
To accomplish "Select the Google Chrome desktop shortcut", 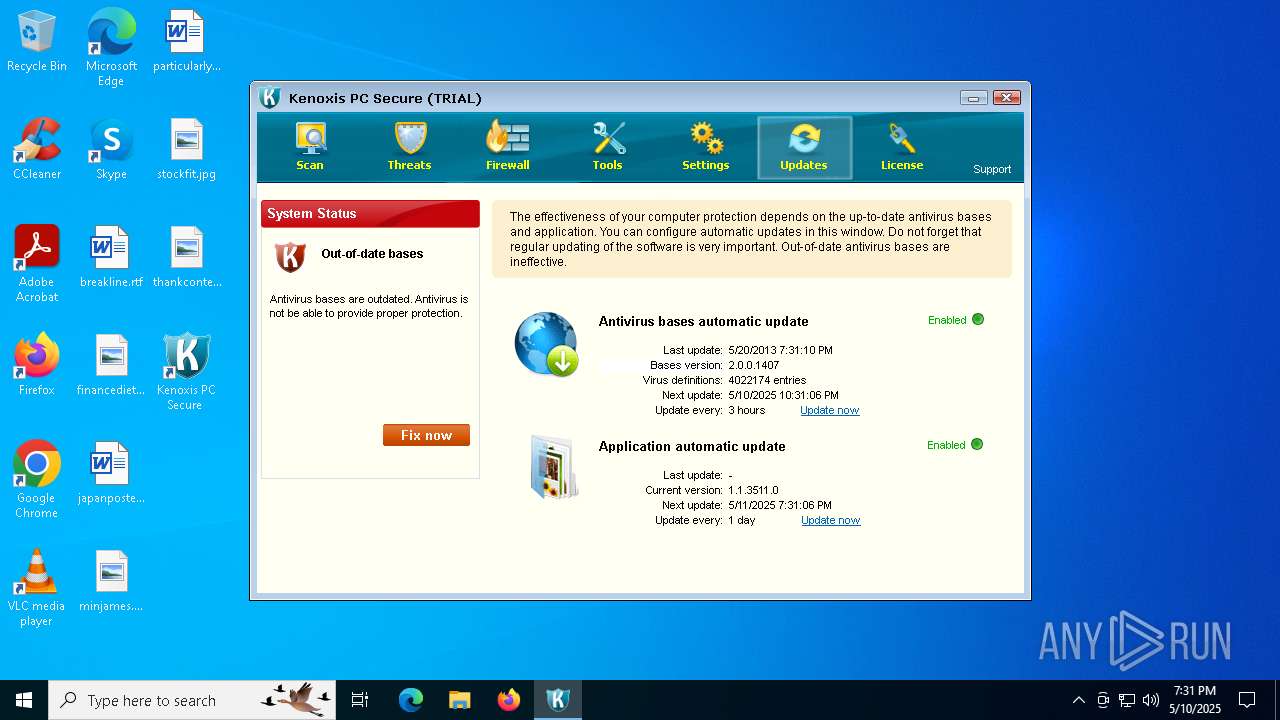I will [37, 480].
